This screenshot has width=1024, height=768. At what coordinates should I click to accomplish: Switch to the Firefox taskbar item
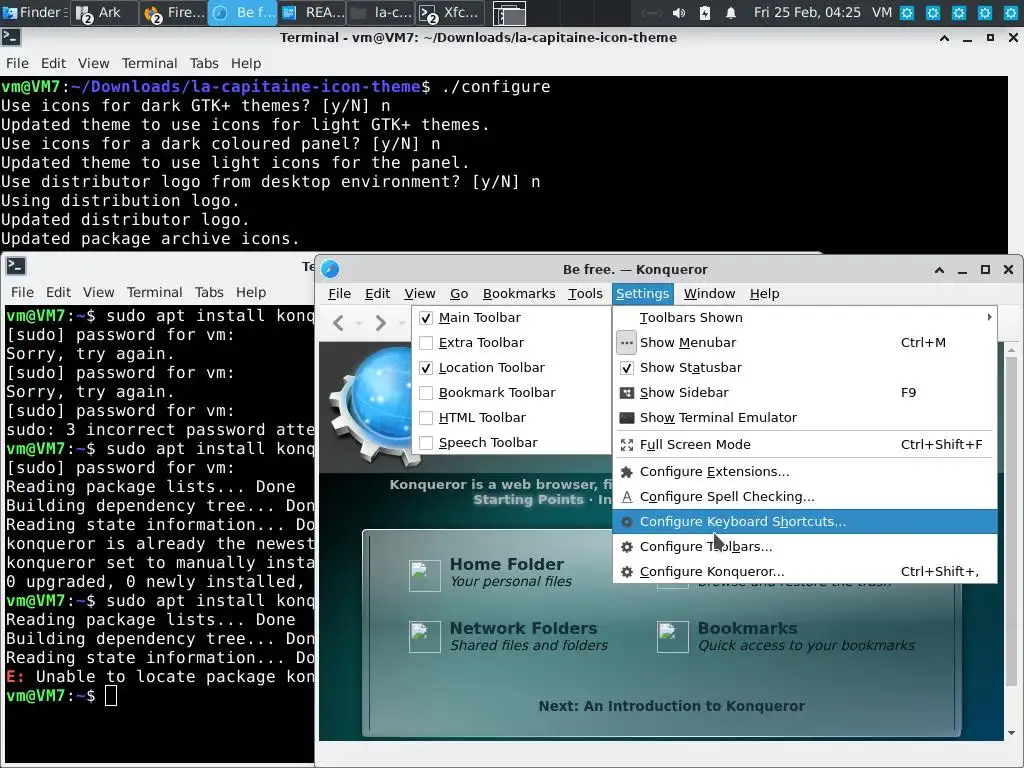(174, 12)
